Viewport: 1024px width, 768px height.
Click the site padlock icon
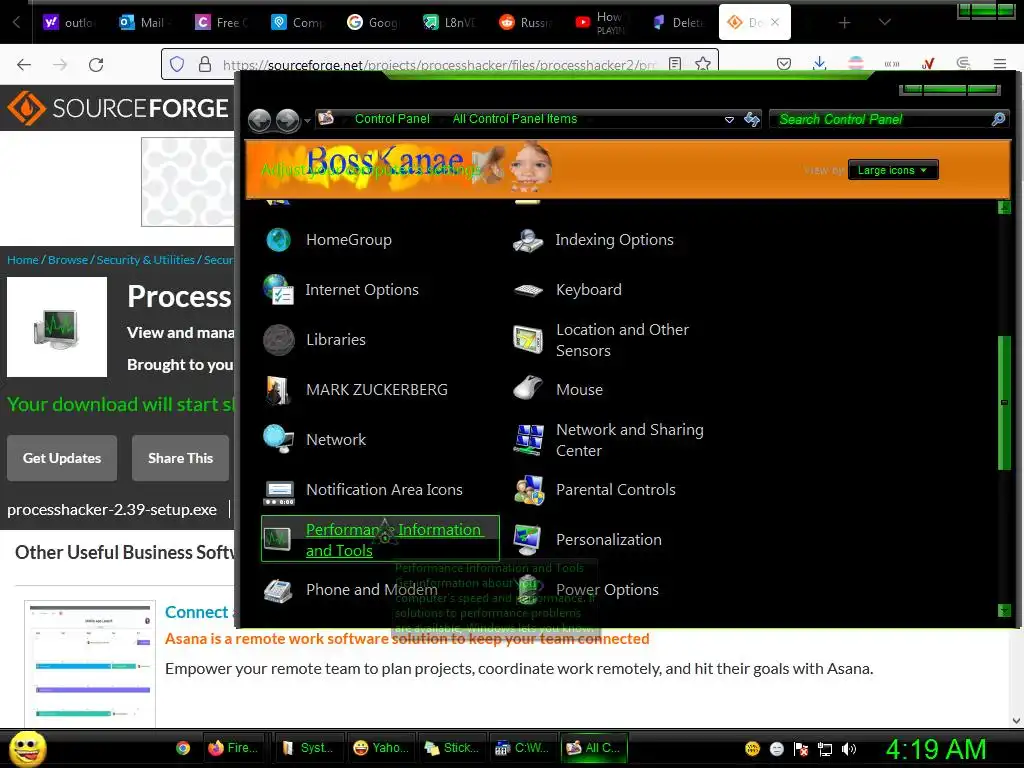(x=204, y=64)
